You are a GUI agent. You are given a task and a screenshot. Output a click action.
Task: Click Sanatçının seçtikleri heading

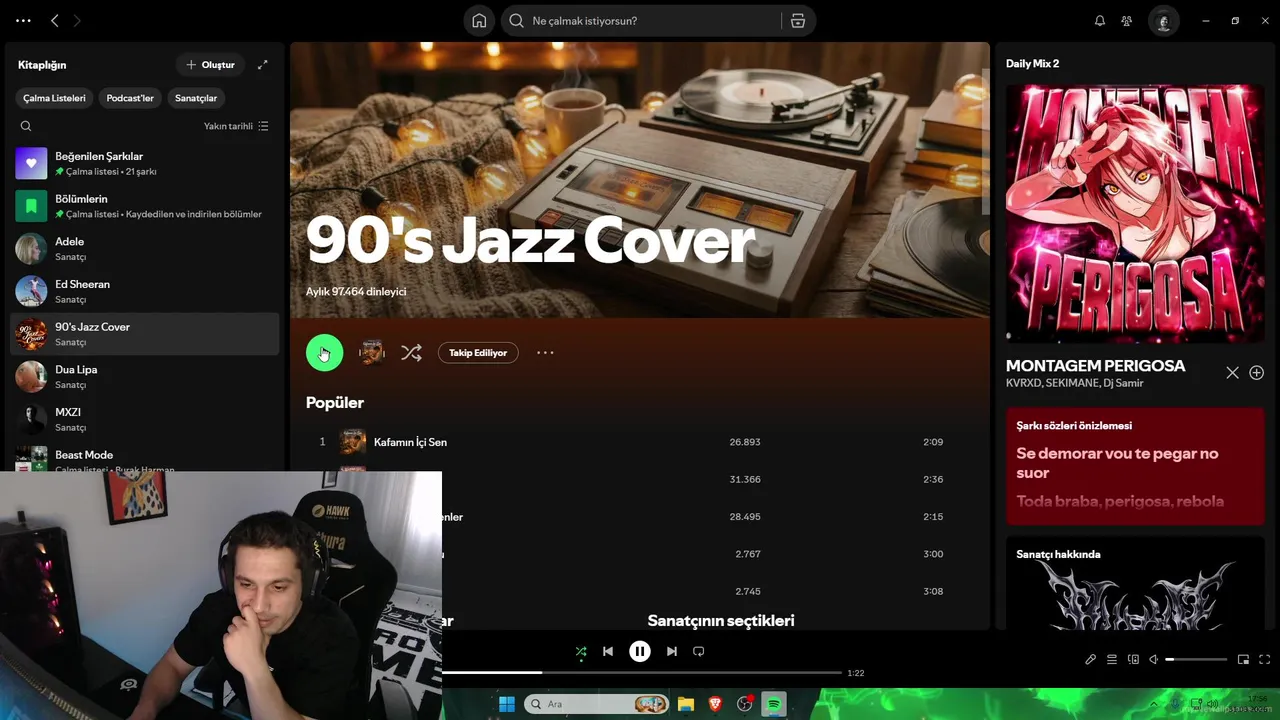[x=721, y=621]
